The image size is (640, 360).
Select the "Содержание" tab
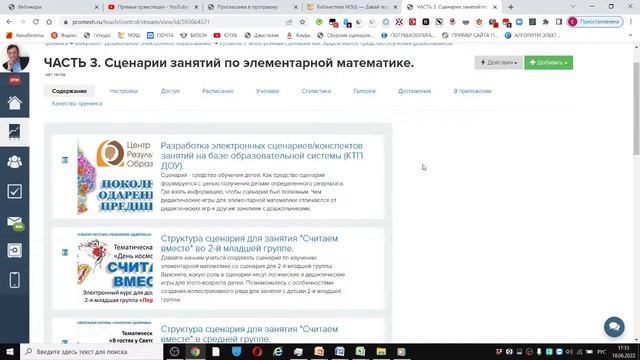coord(69,91)
